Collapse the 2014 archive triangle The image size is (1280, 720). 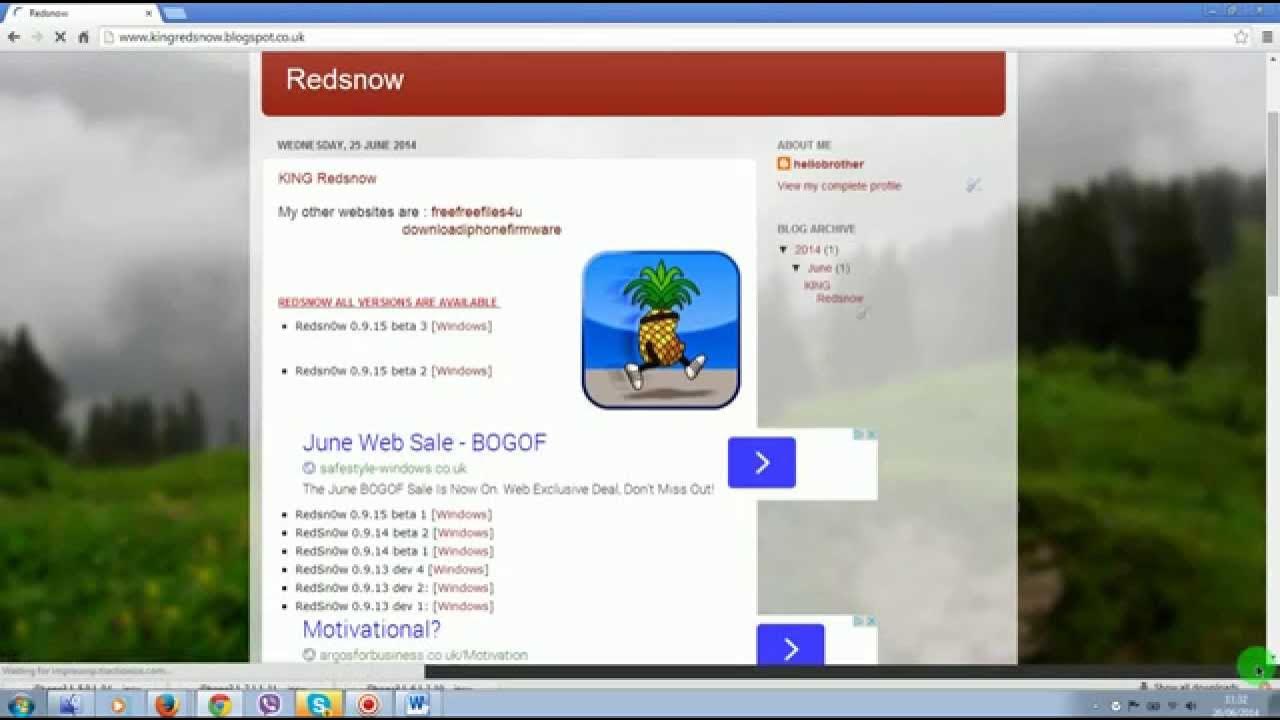point(784,250)
